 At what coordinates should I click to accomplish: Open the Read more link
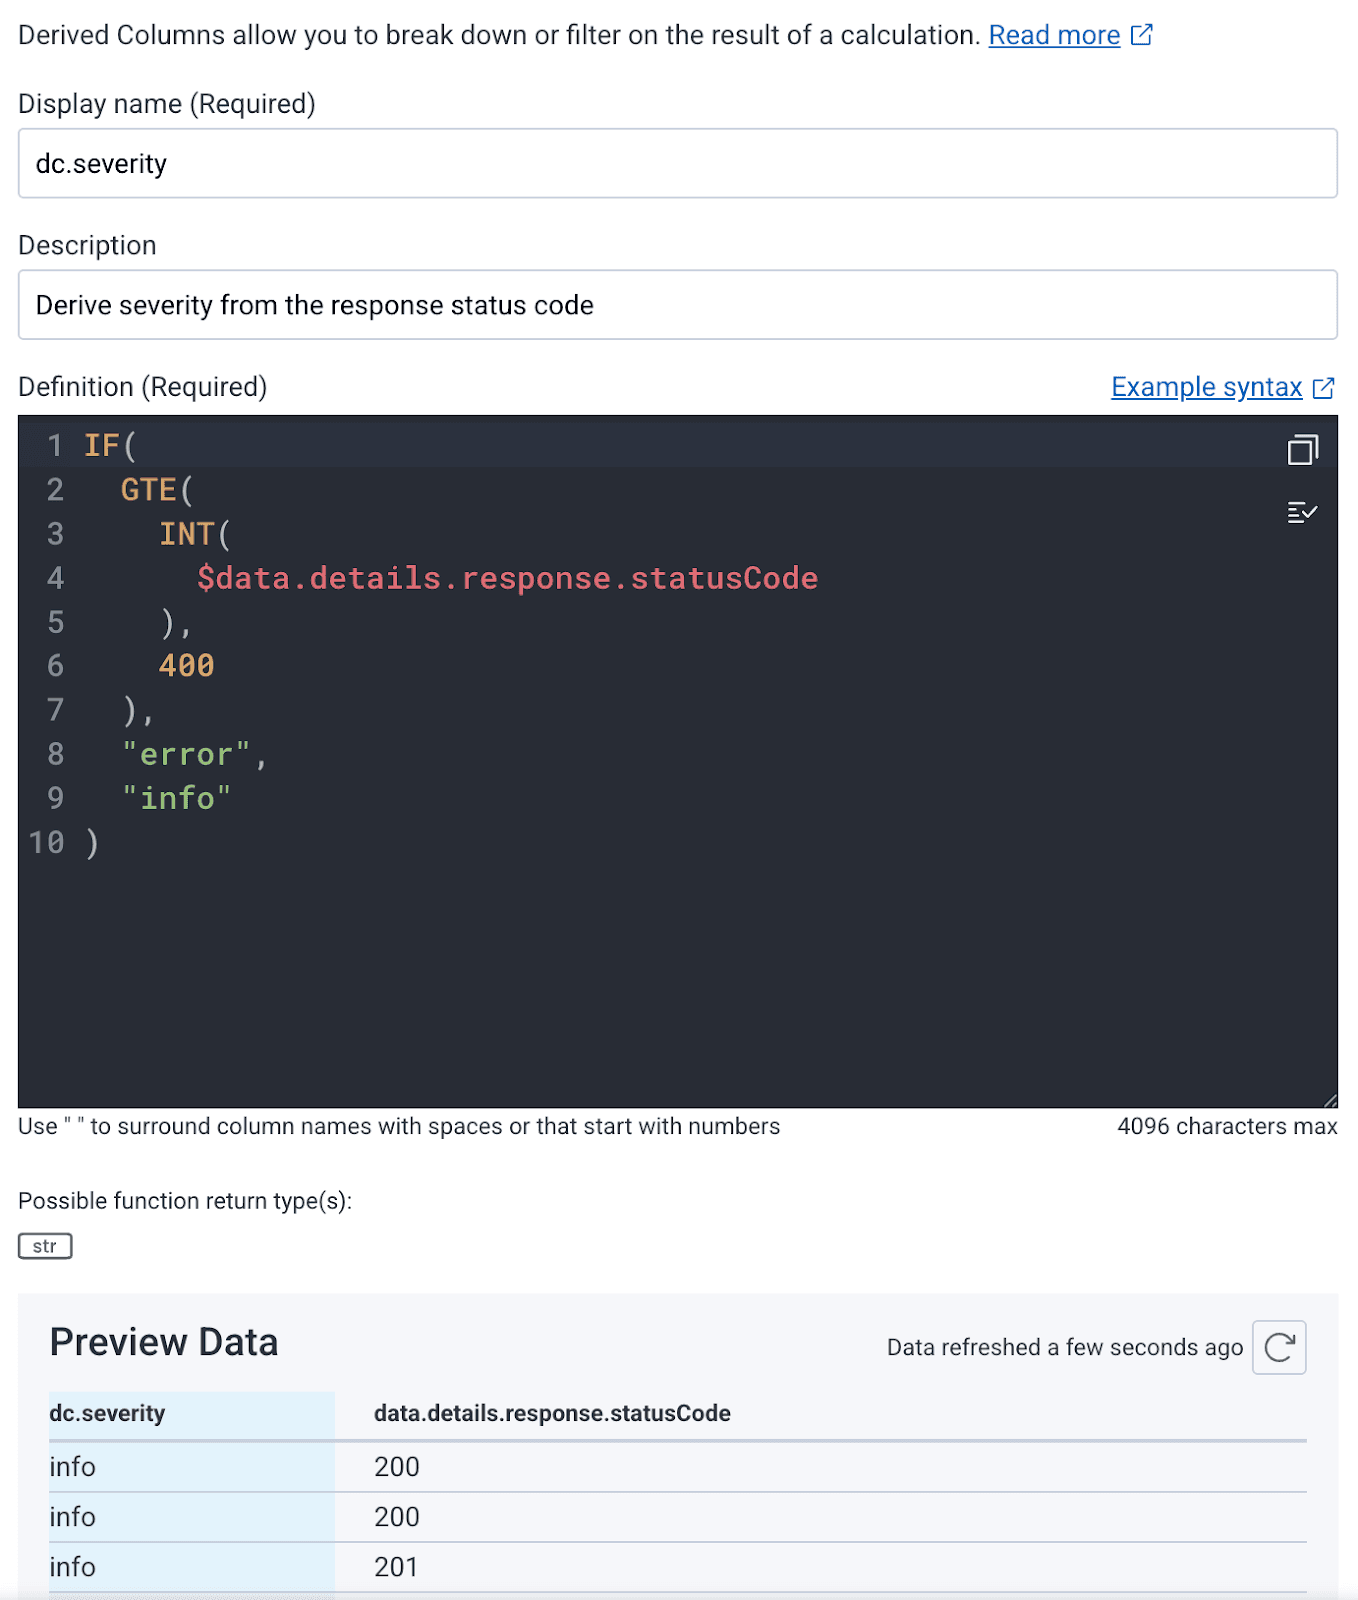click(1053, 35)
